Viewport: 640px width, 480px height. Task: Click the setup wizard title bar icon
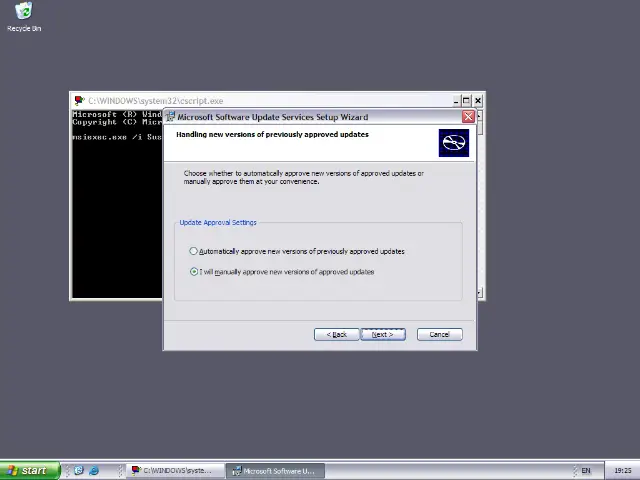(171, 117)
